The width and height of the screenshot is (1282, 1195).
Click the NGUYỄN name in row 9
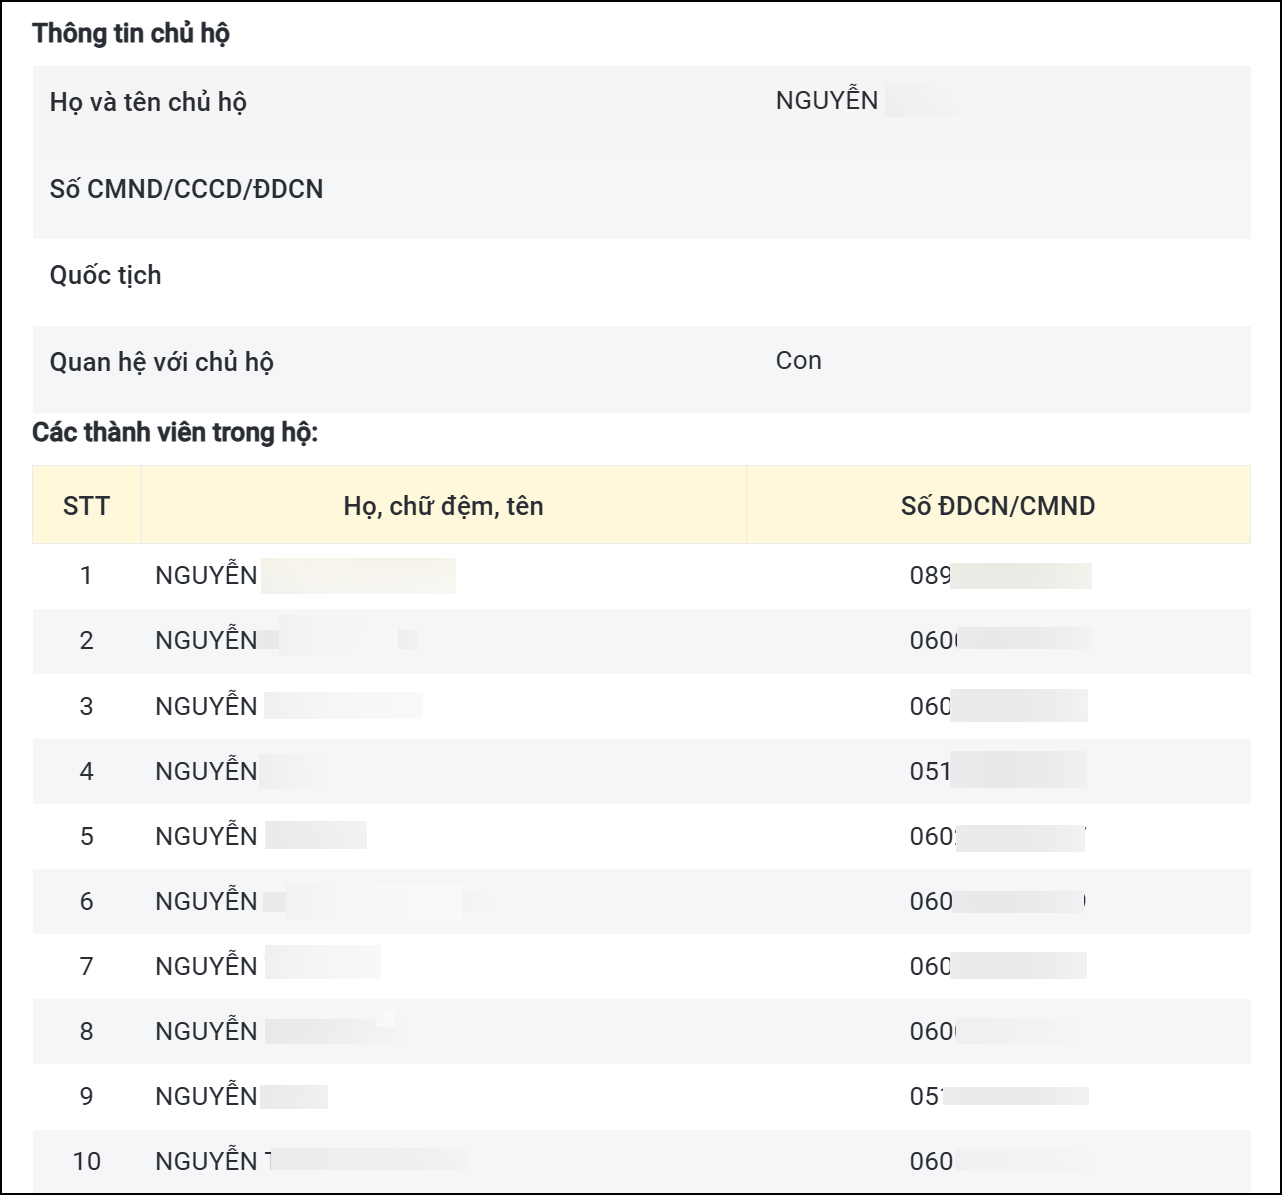pos(241,1096)
